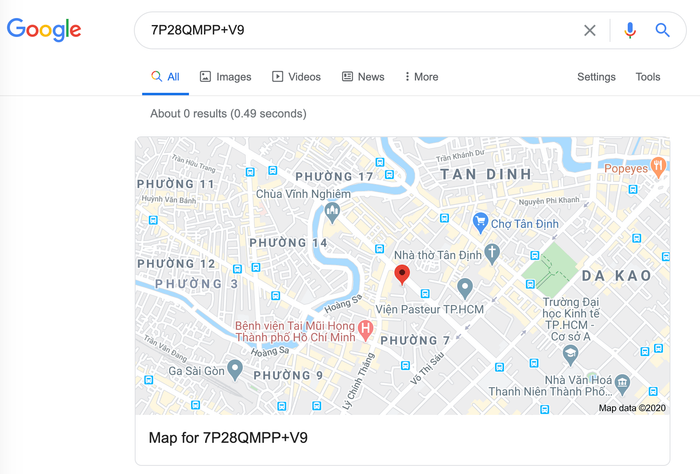Screen dimensions: 700x474
Task: Click the Bệnh viện Tai Mũi Họng hospital marker
Action: tap(366, 331)
